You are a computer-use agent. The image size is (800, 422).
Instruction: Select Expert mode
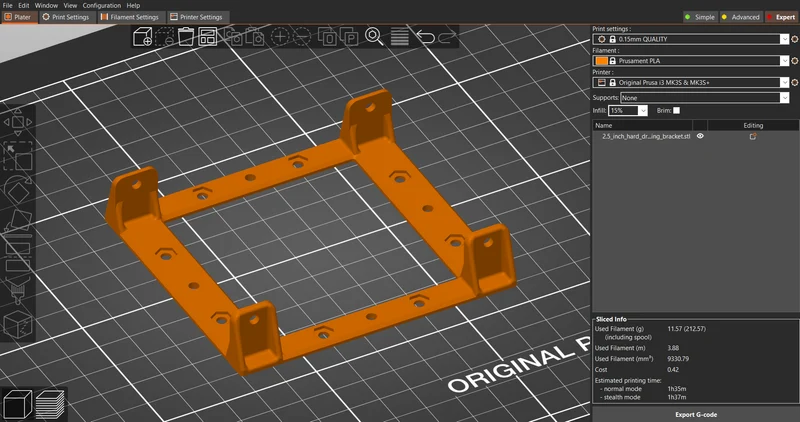click(781, 17)
